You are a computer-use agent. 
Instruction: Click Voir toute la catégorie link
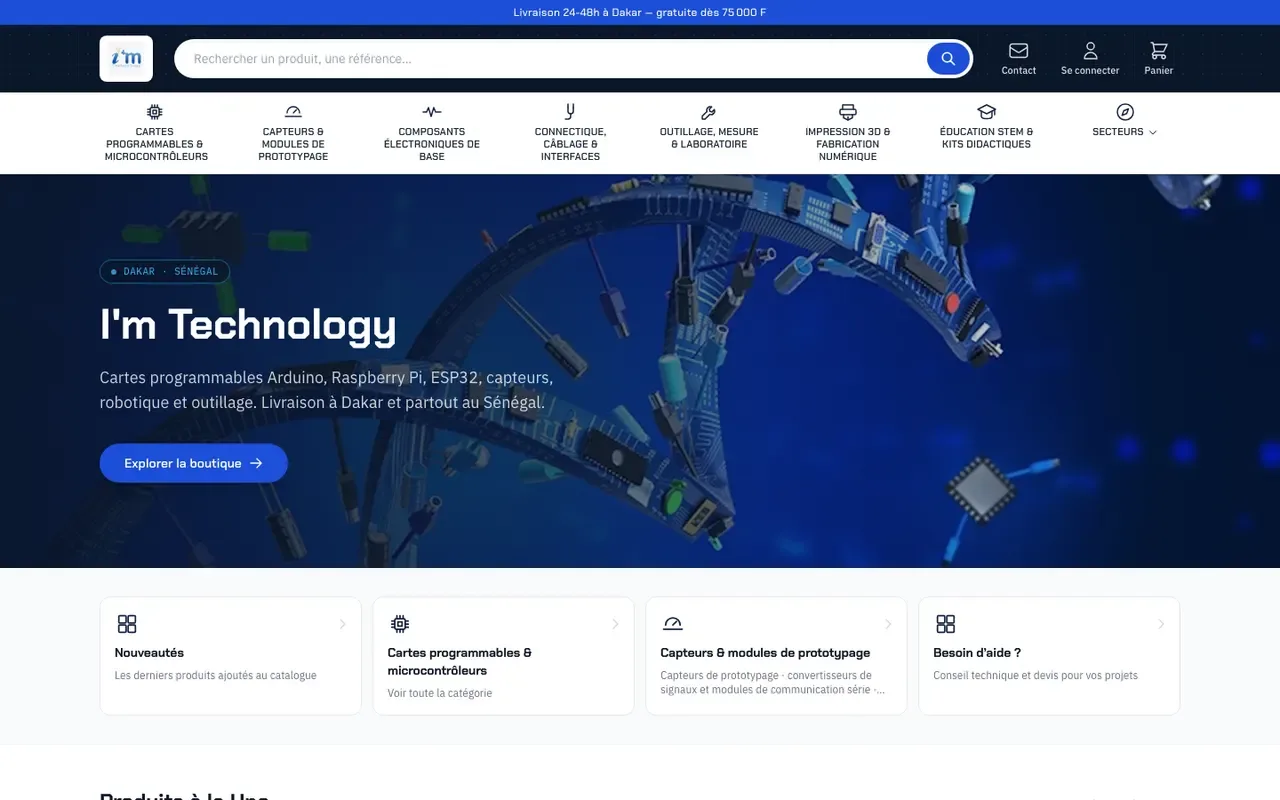pyautogui.click(x=440, y=693)
